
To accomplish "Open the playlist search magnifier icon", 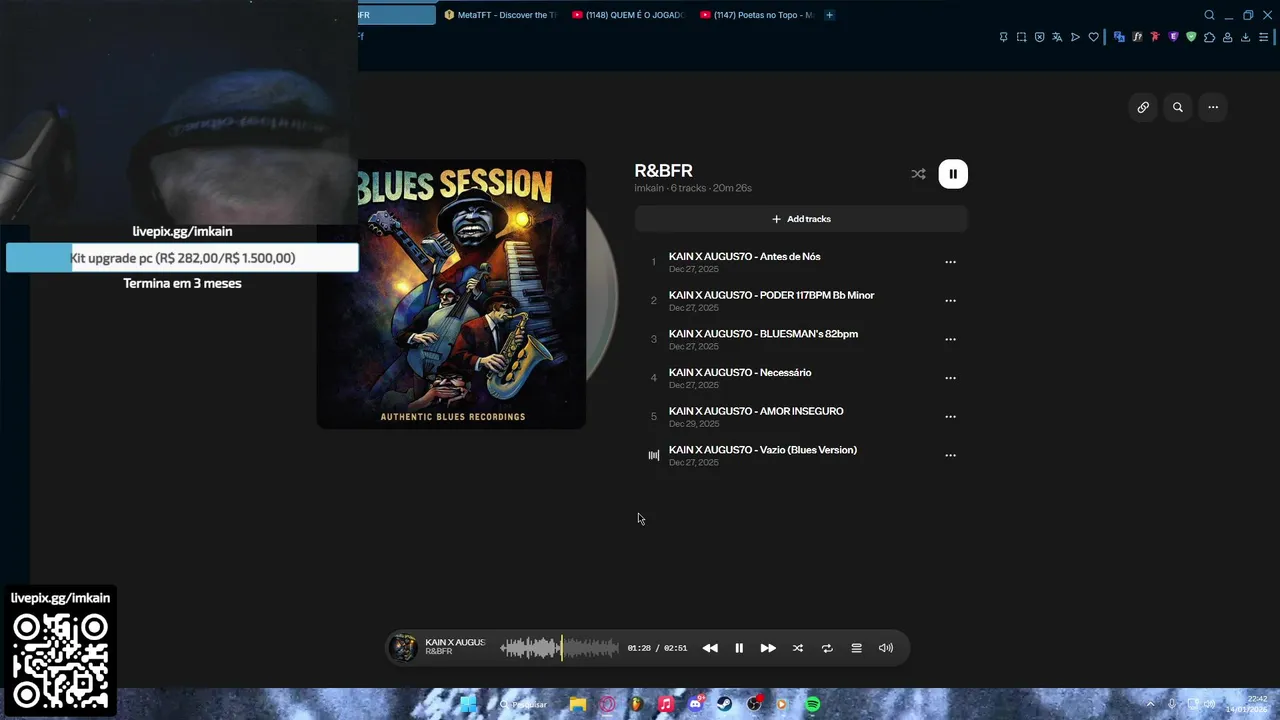I will pyautogui.click(x=1178, y=107).
